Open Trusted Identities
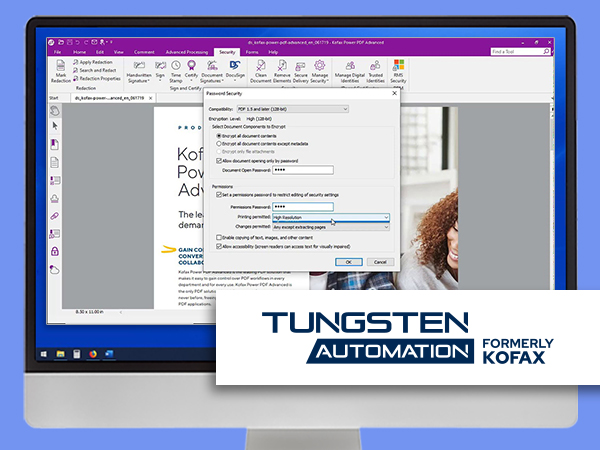The width and height of the screenshot is (600, 450). [375, 71]
